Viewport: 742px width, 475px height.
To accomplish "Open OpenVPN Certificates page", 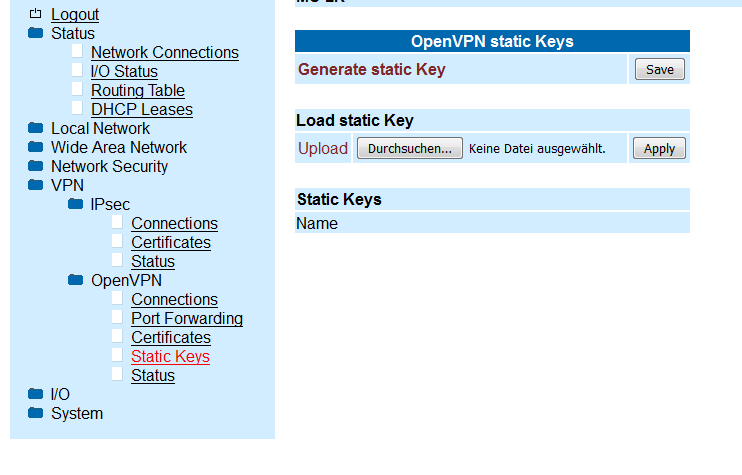I will [x=171, y=337].
